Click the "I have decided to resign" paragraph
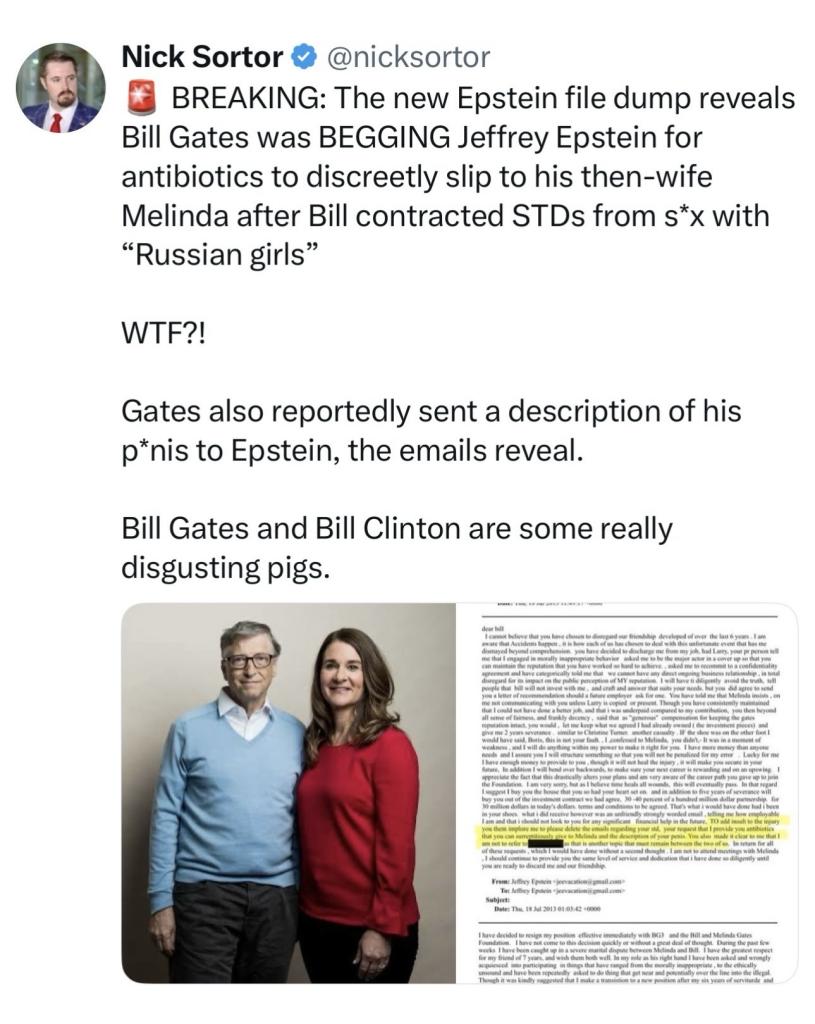This screenshot has height=1024, width=815. pos(627,955)
